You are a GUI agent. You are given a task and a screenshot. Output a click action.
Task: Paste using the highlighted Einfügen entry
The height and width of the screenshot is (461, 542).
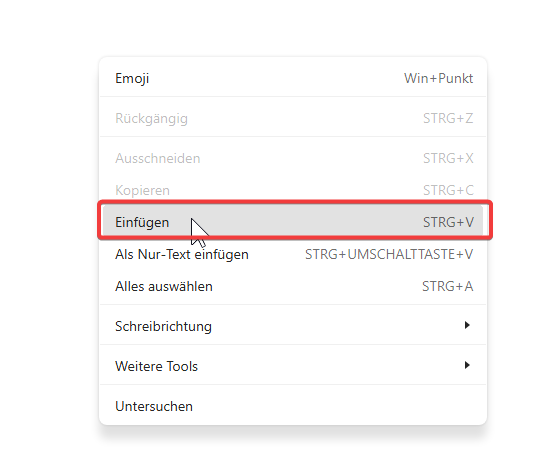[293, 222]
